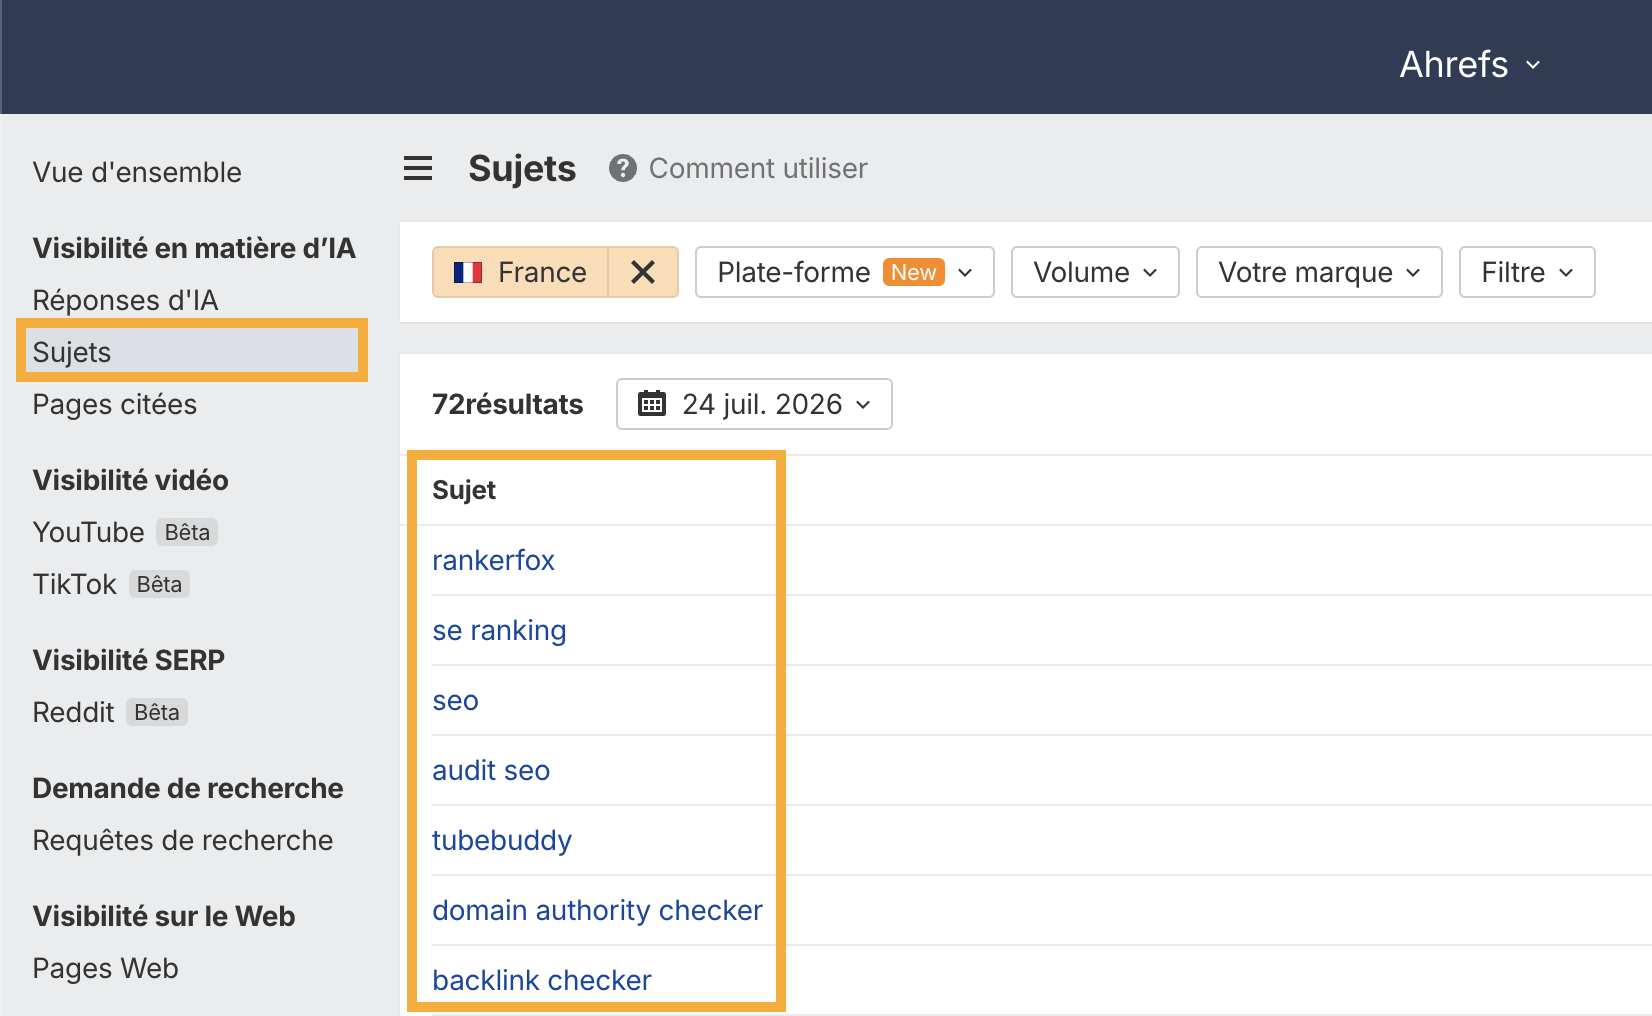1652x1016 pixels.
Task: Select Sujets in the sidebar
Action: click(192, 352)
